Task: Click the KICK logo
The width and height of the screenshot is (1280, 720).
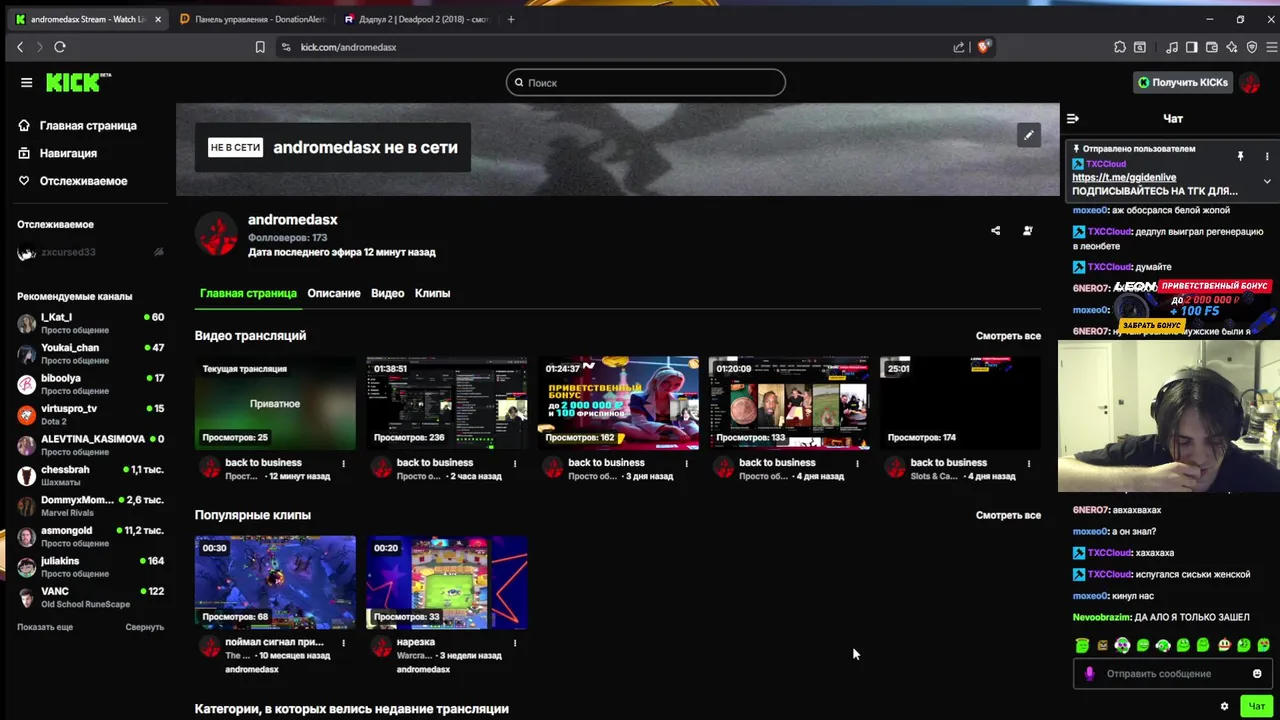Action: 78,82
